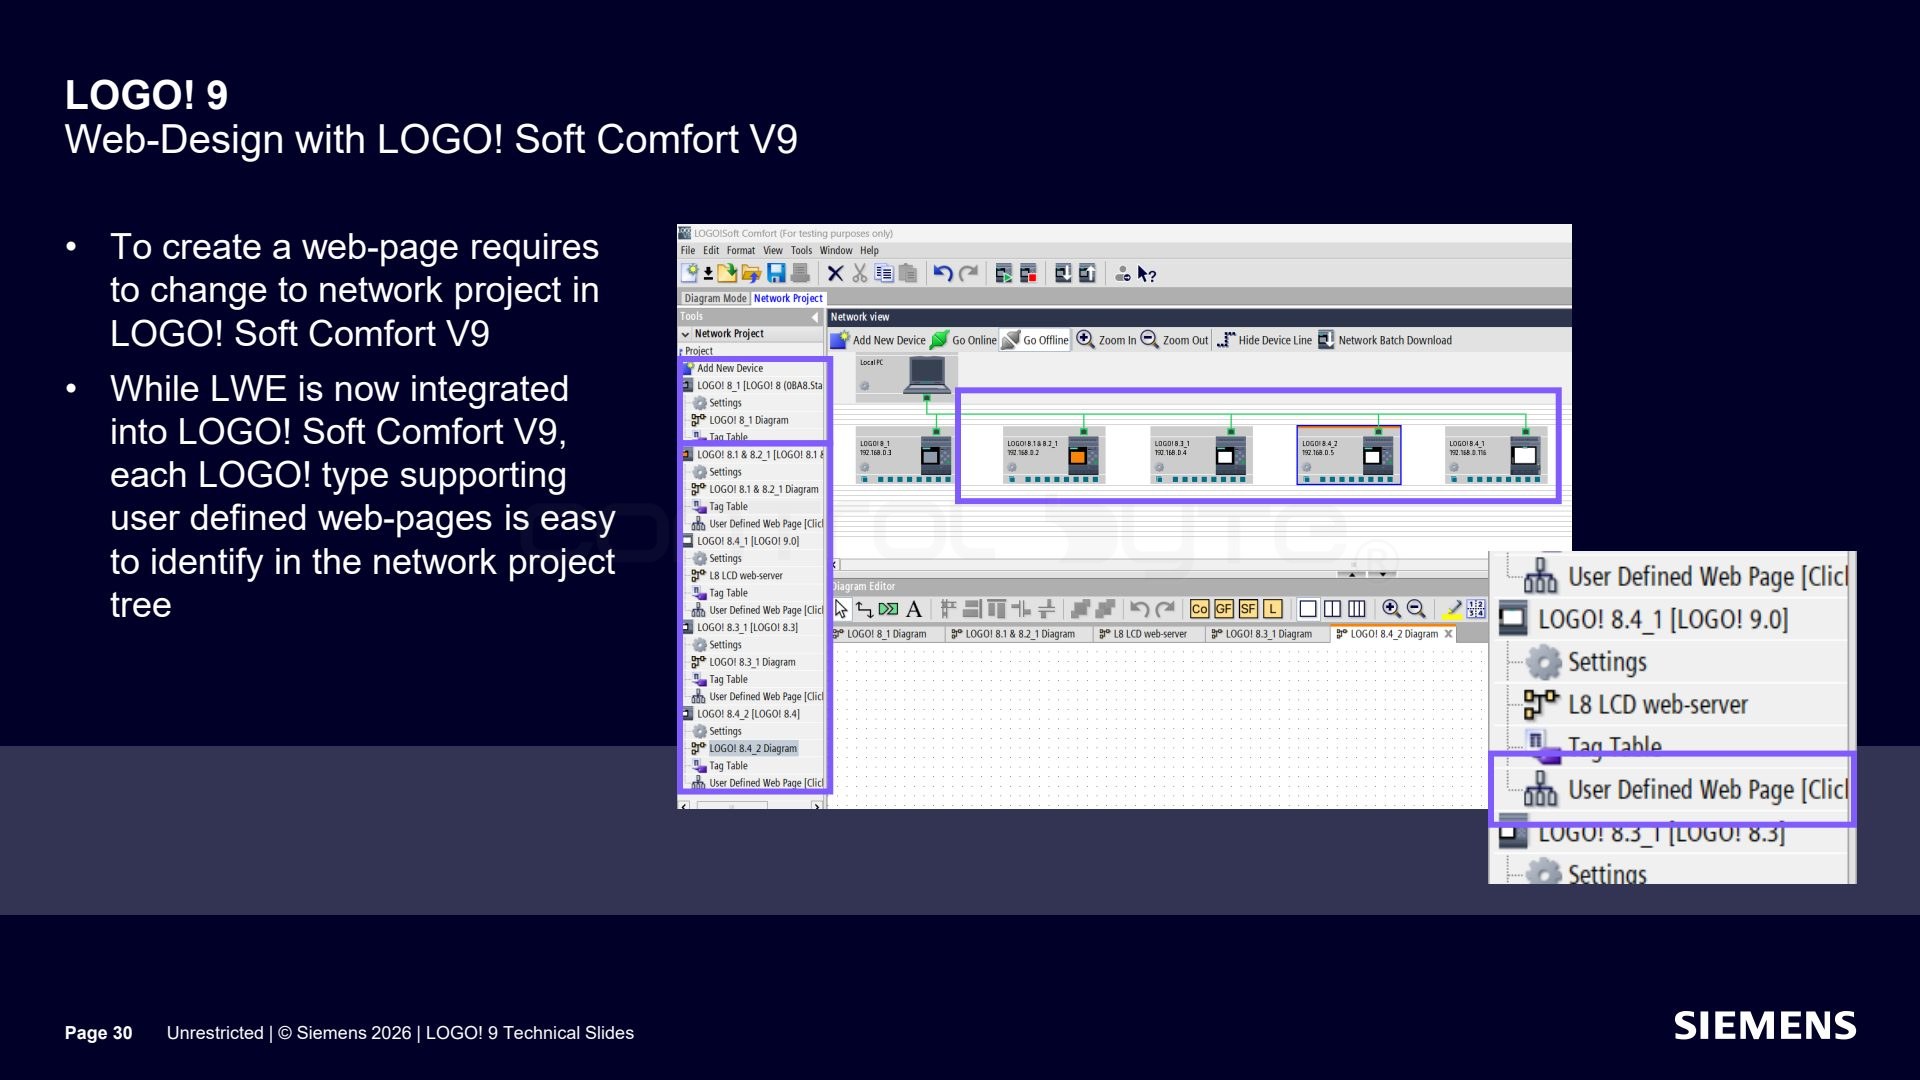
Task: Click the Cut scissors icon
Action: 860,273
